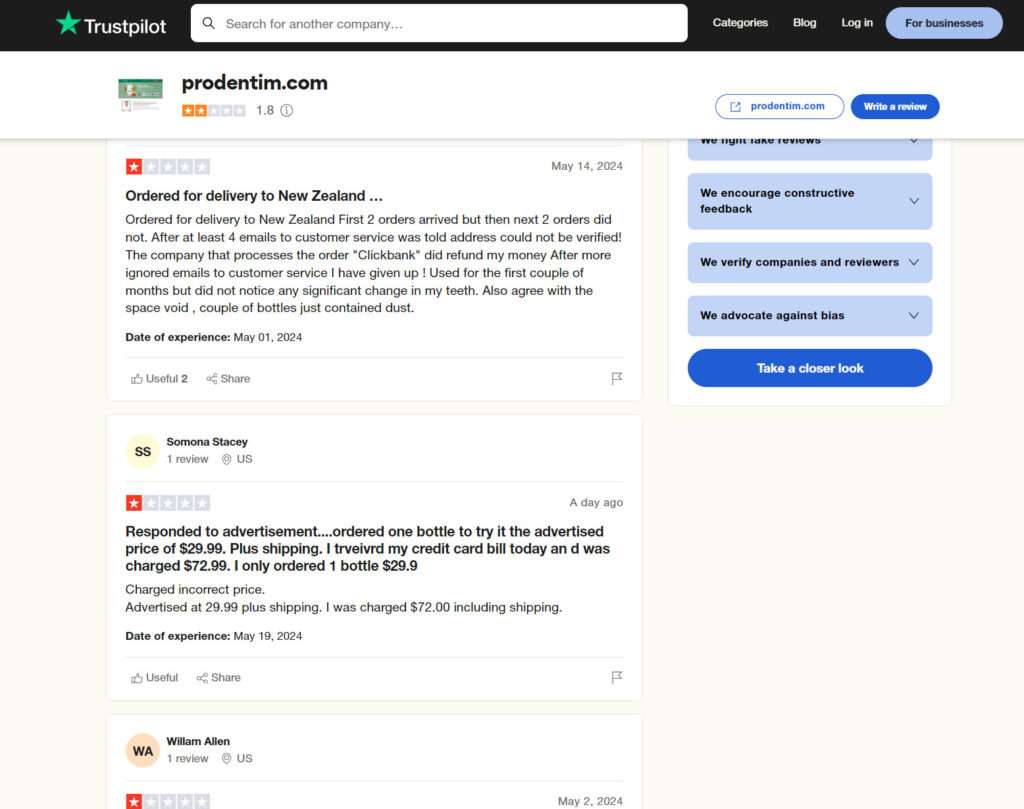1024x809 pixels.
Task: Open the prodentim.com website link
Action: (779, 107)
